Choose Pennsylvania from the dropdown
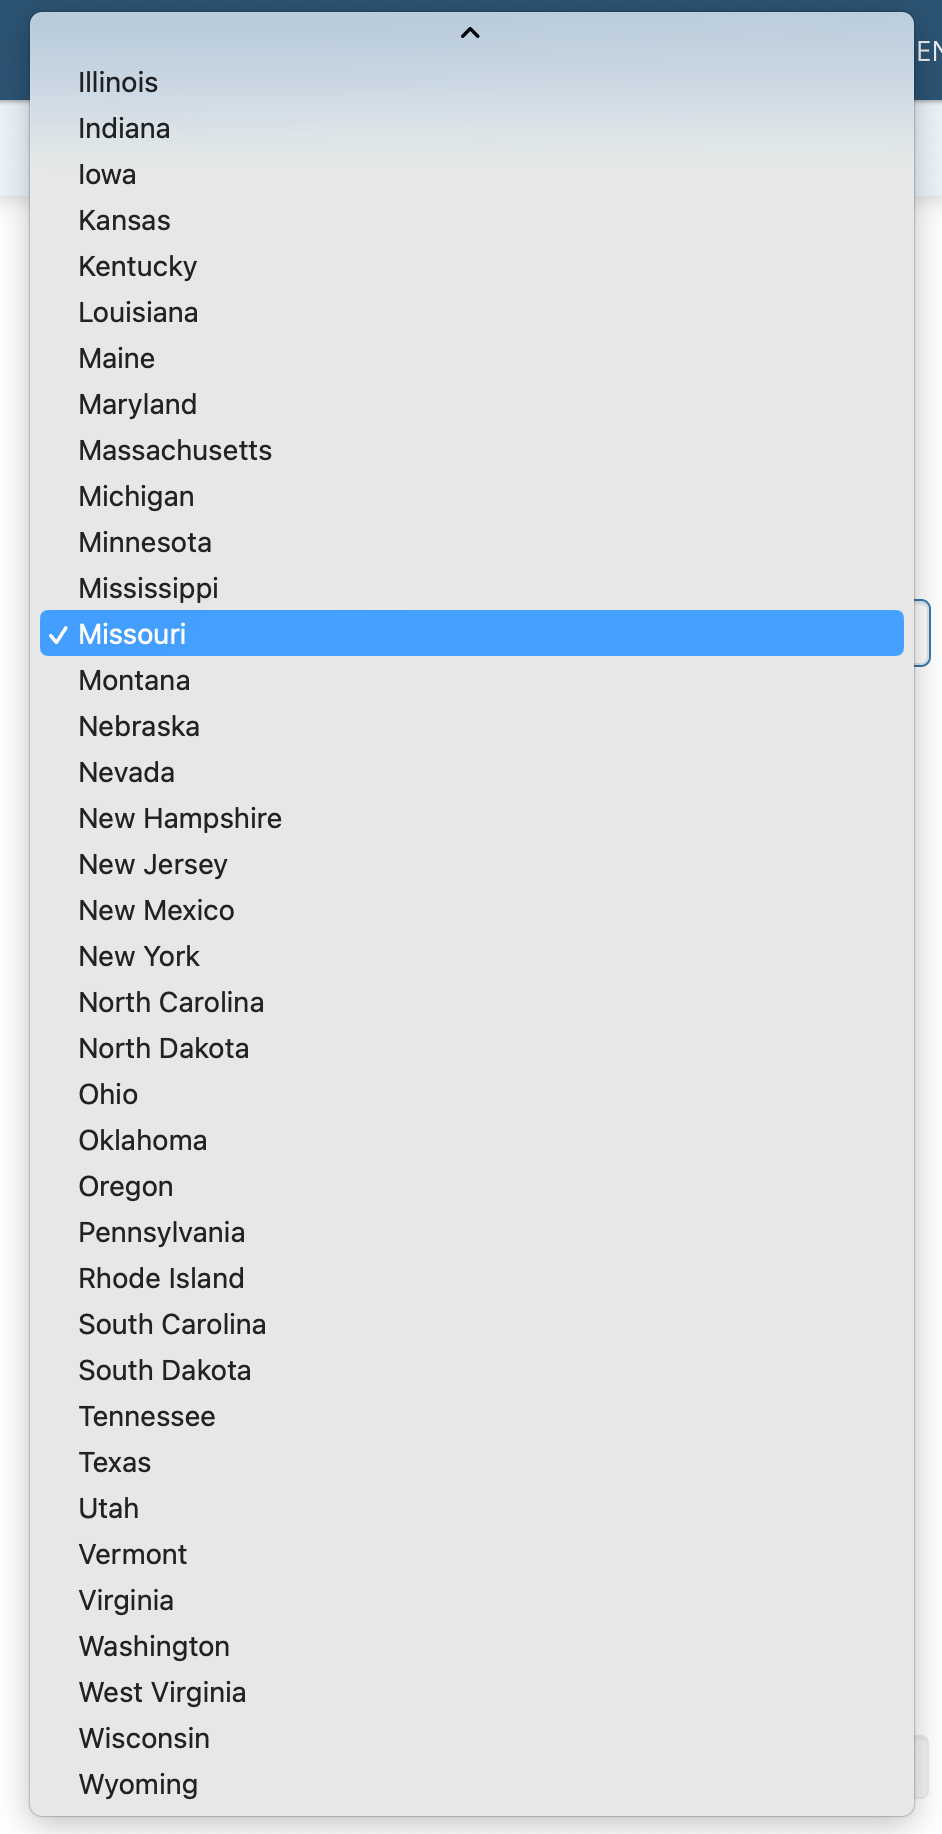 coord(162,1233)
